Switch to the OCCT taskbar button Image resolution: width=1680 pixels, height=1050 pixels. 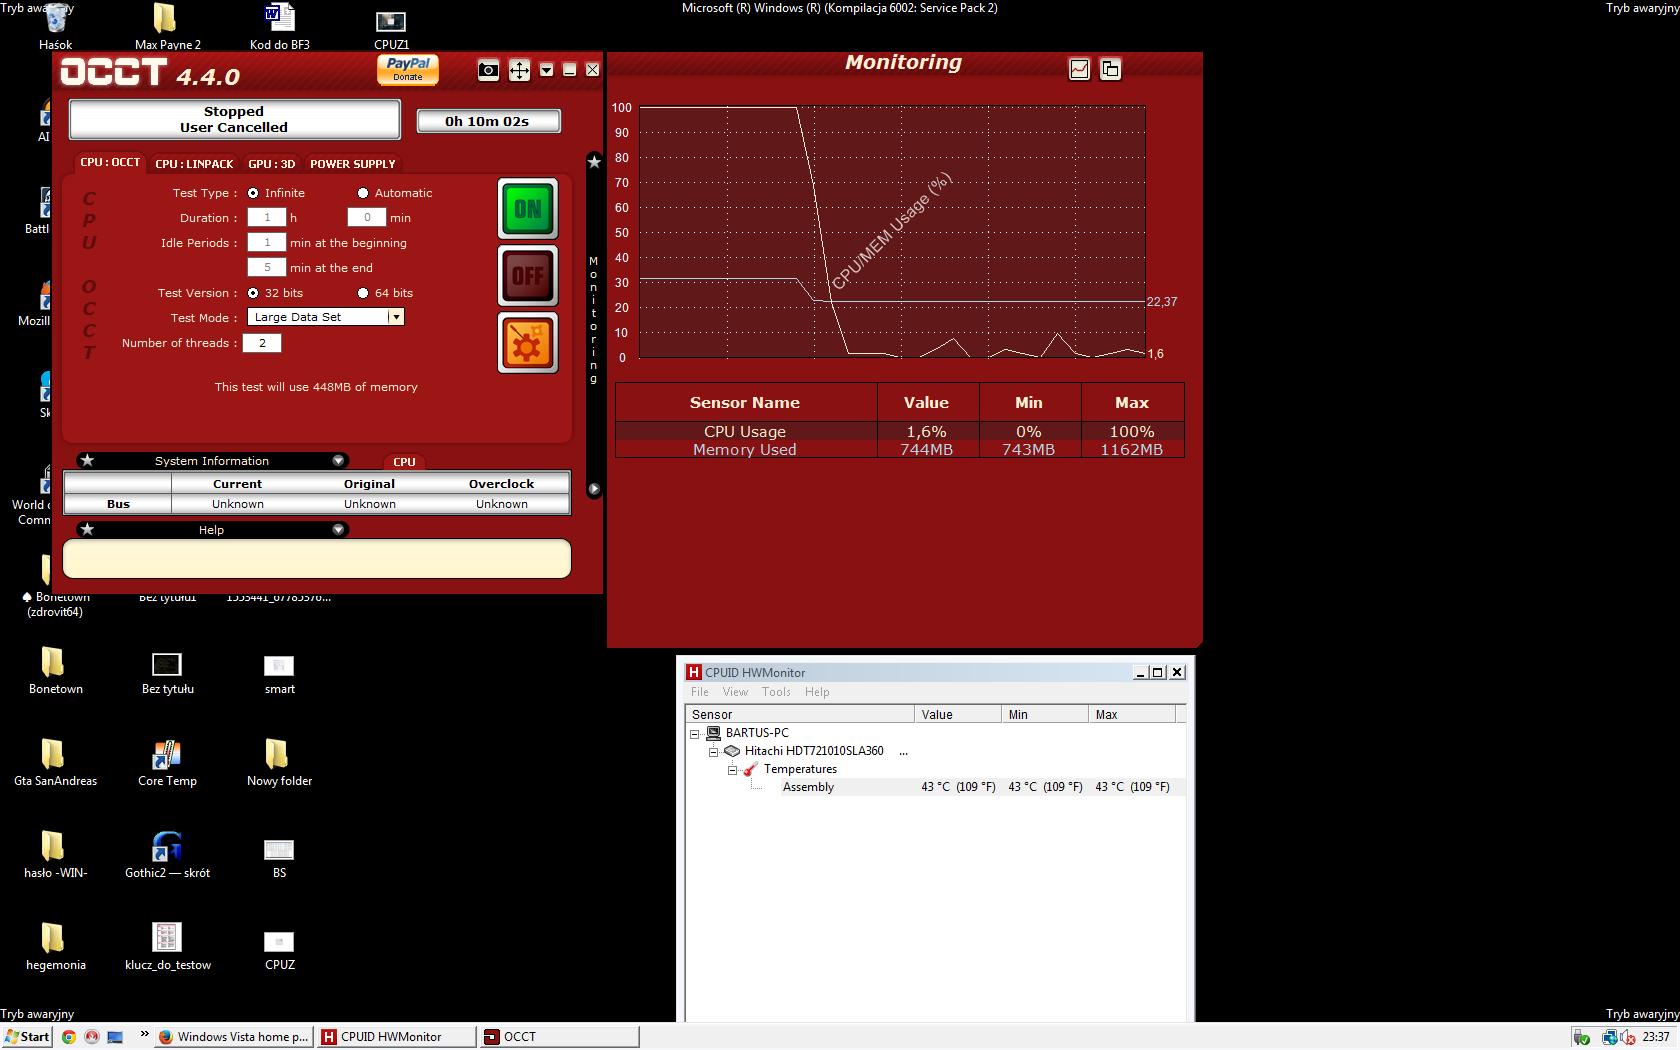coord(558,1037)
